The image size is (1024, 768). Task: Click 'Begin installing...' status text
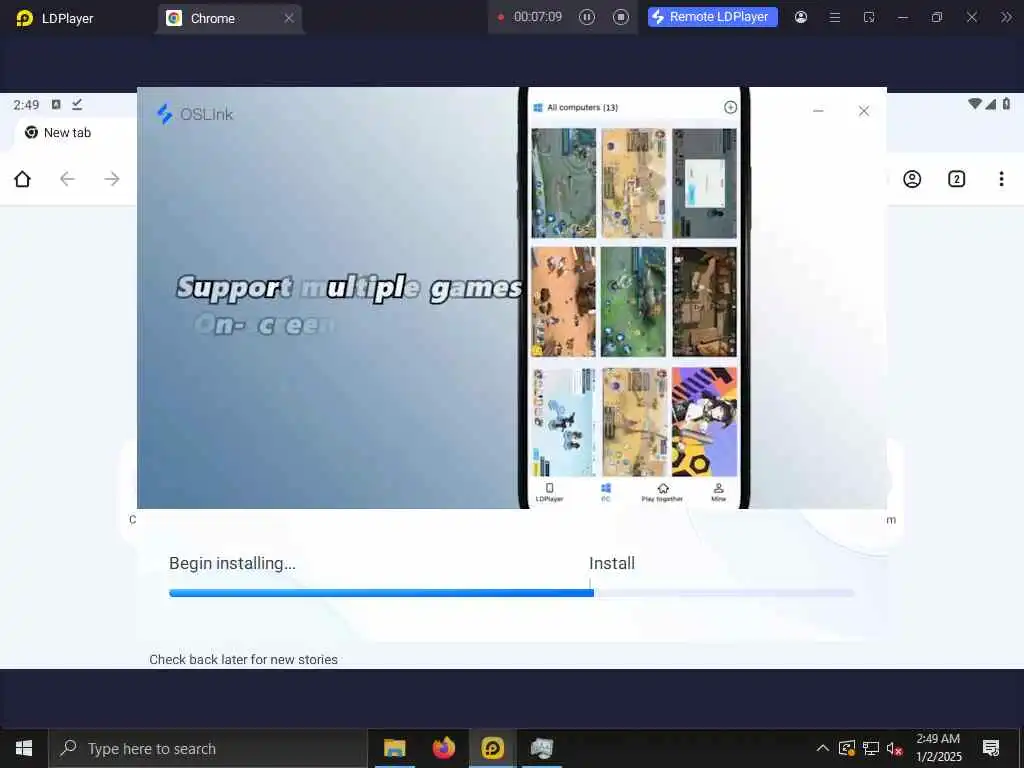(x=232, y=563)
